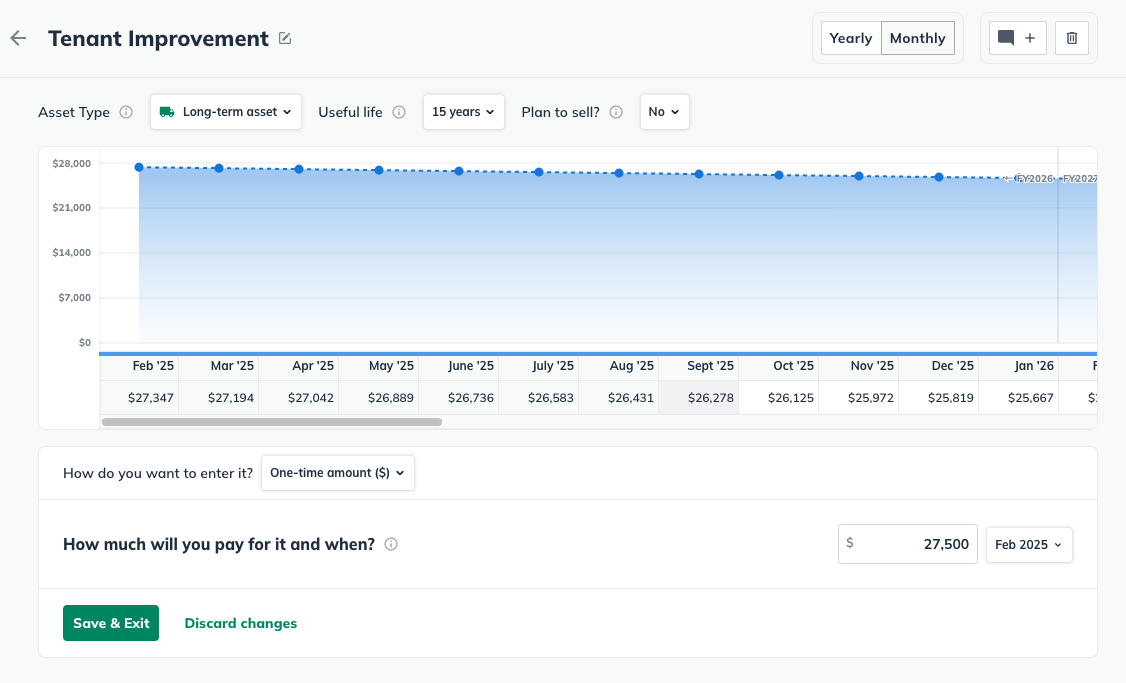Click the 27,500 amount input field

[908, 545]
